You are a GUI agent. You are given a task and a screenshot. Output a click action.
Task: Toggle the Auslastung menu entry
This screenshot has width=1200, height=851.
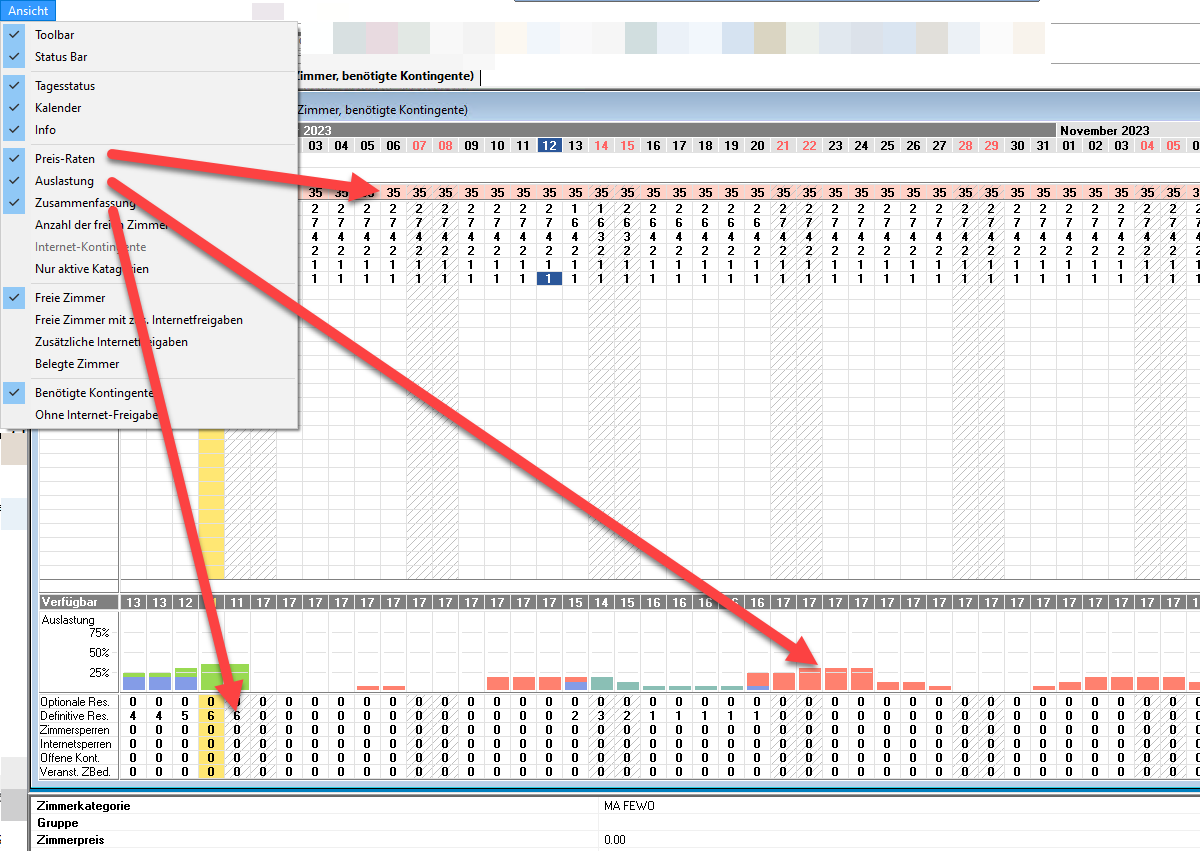point(64,181)
